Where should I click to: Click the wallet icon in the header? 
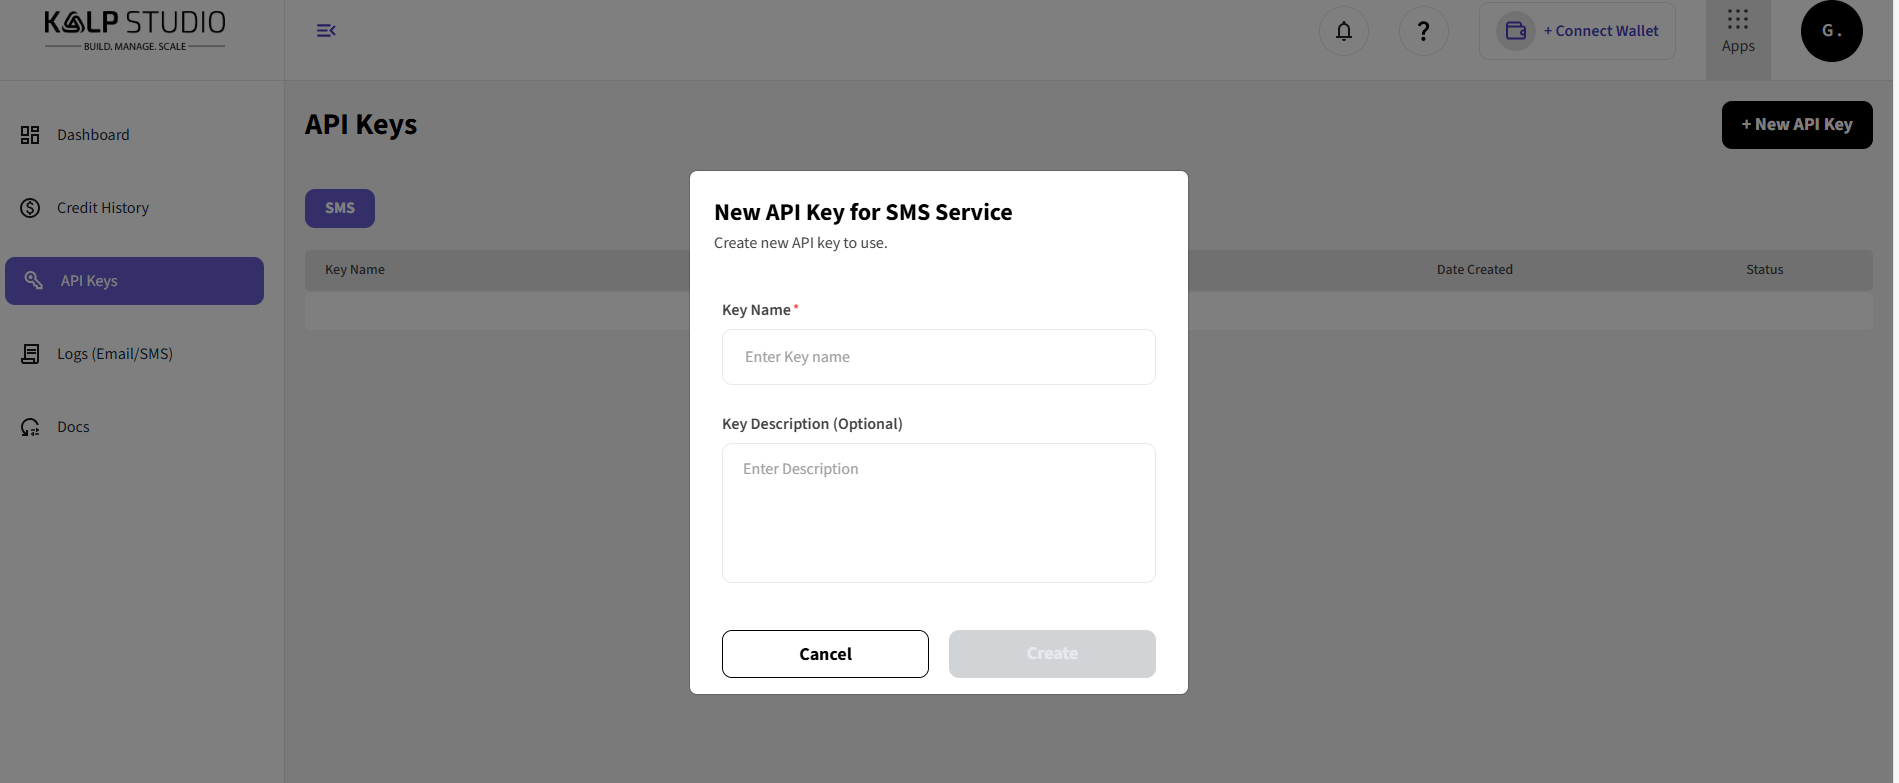tap(1516, 31)
